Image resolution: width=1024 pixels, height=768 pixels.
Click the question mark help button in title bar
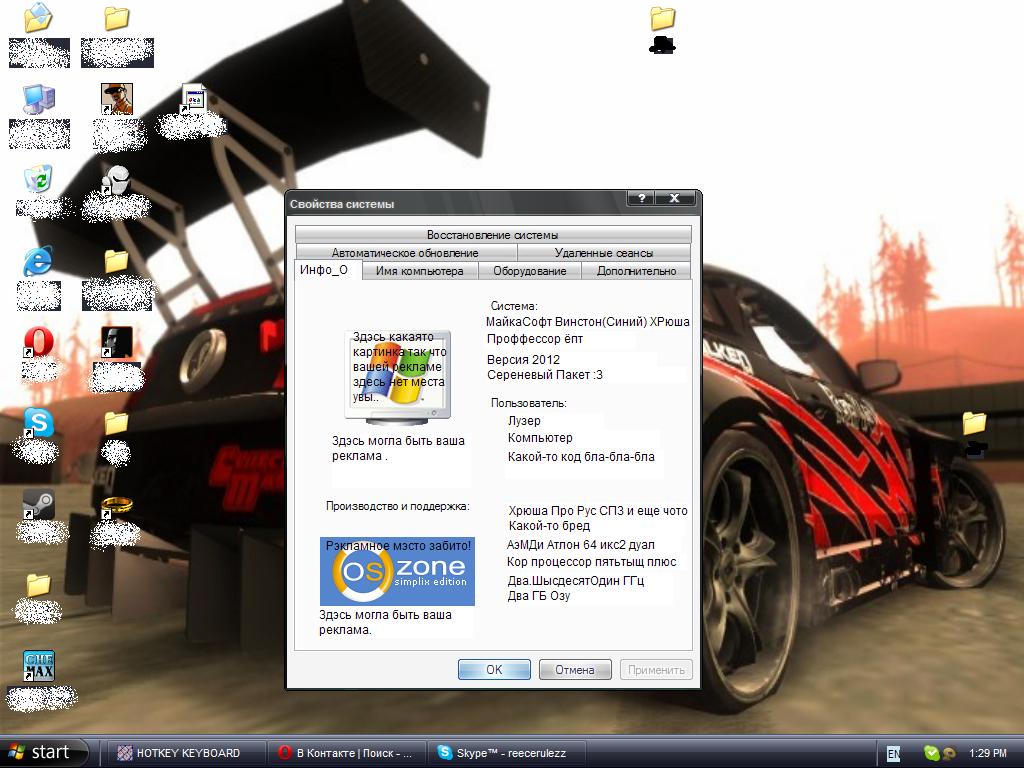pos(641,199)
